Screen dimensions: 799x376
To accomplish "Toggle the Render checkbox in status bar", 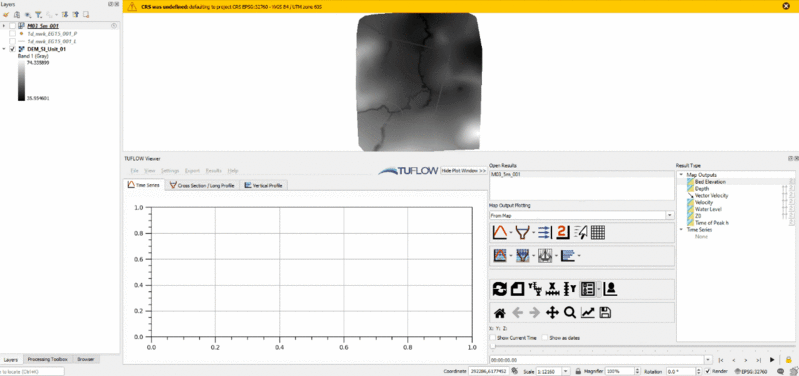I will coord(707,371).
